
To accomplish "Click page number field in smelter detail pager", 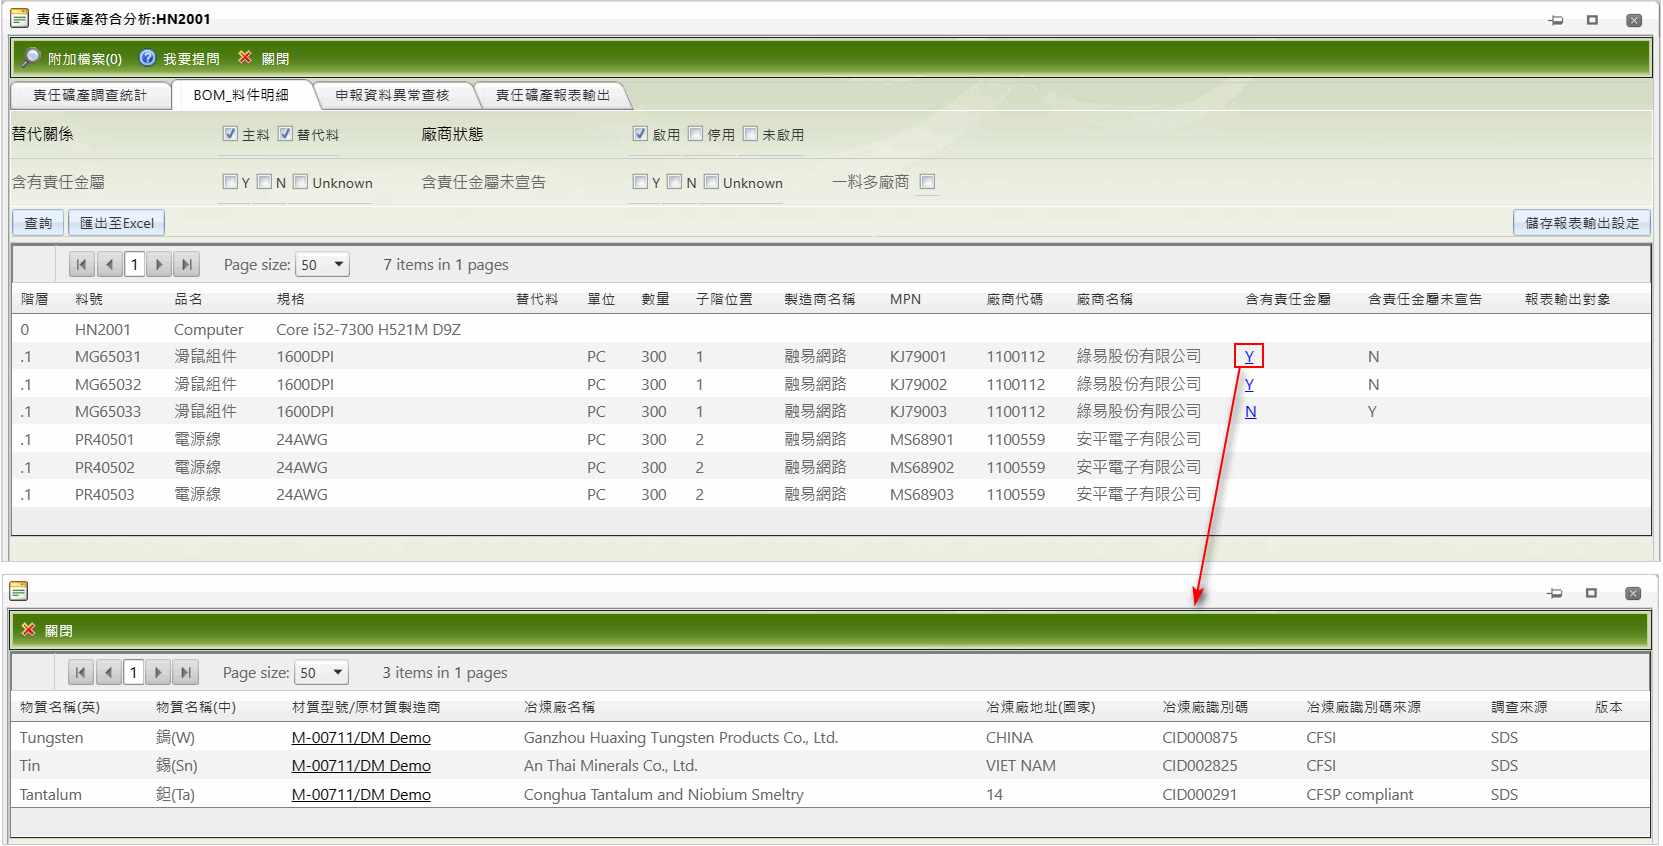I will [x=133, y=673].
